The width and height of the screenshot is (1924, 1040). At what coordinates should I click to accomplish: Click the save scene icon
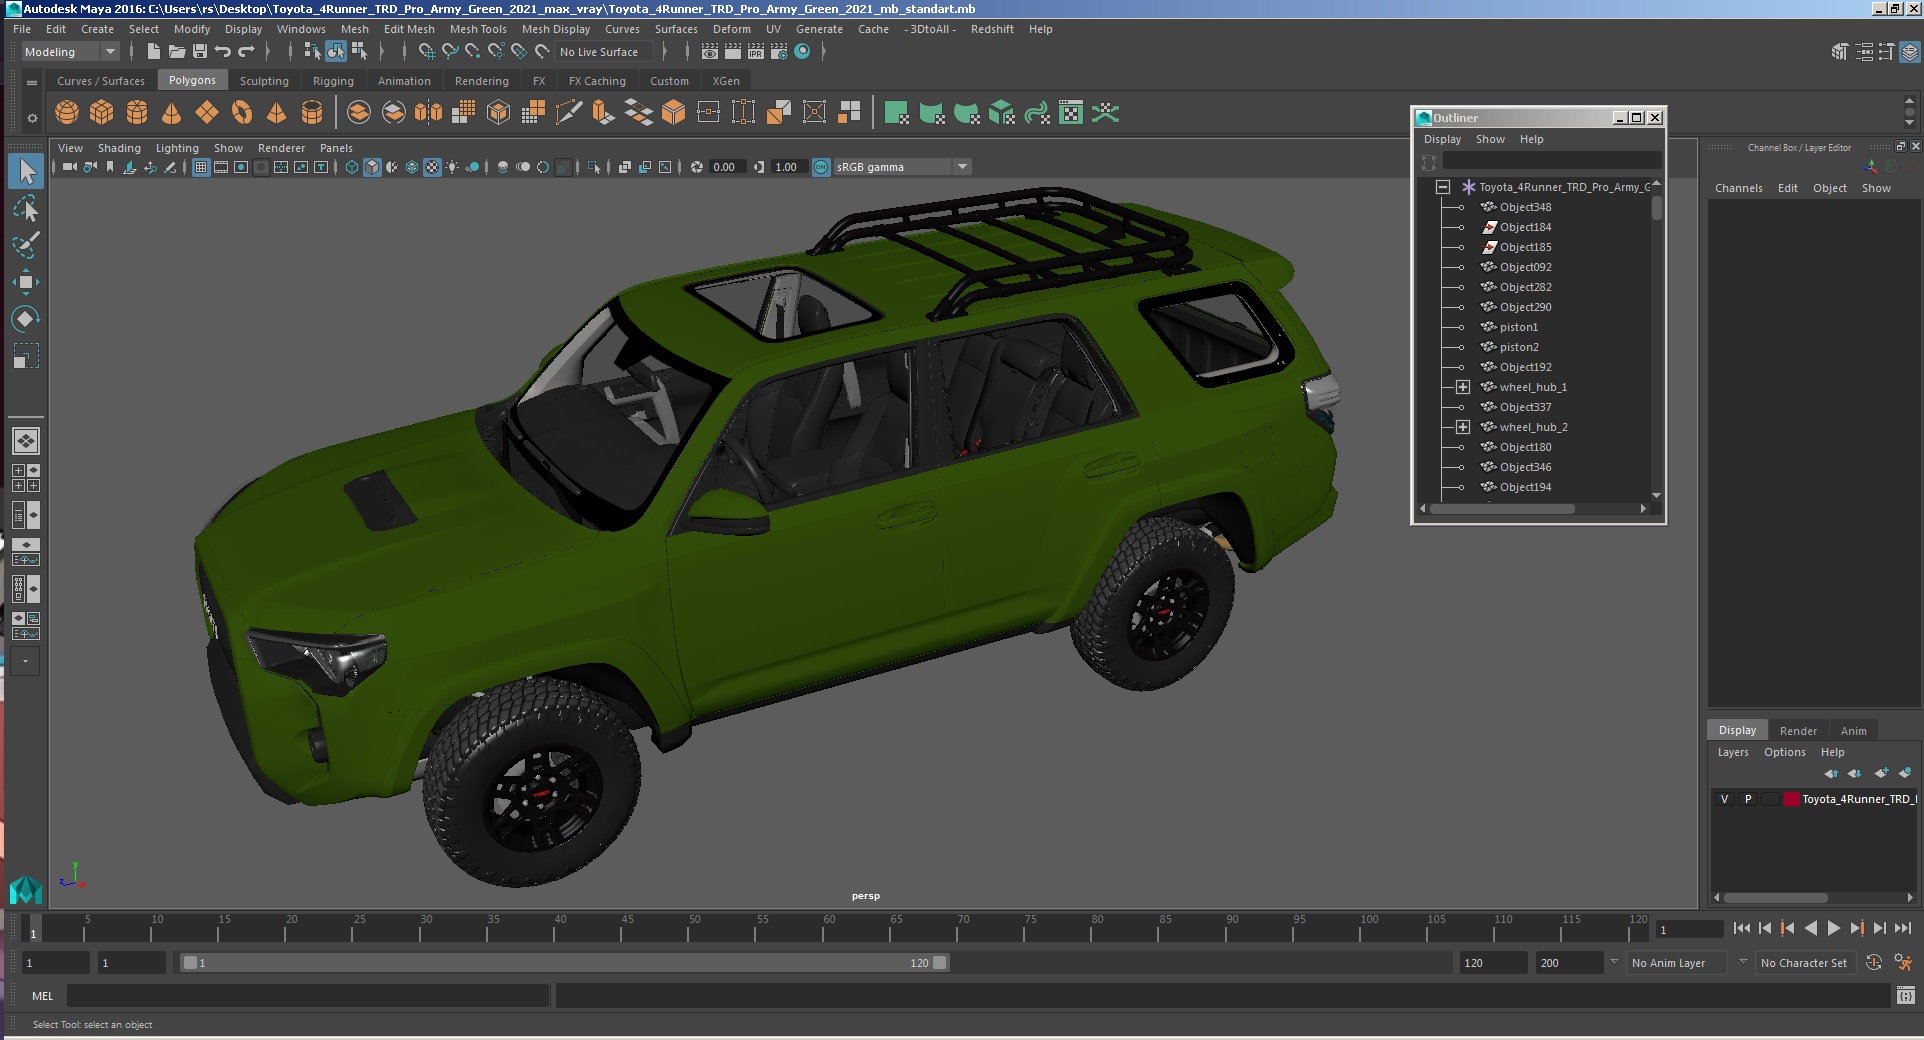point(200,51)
